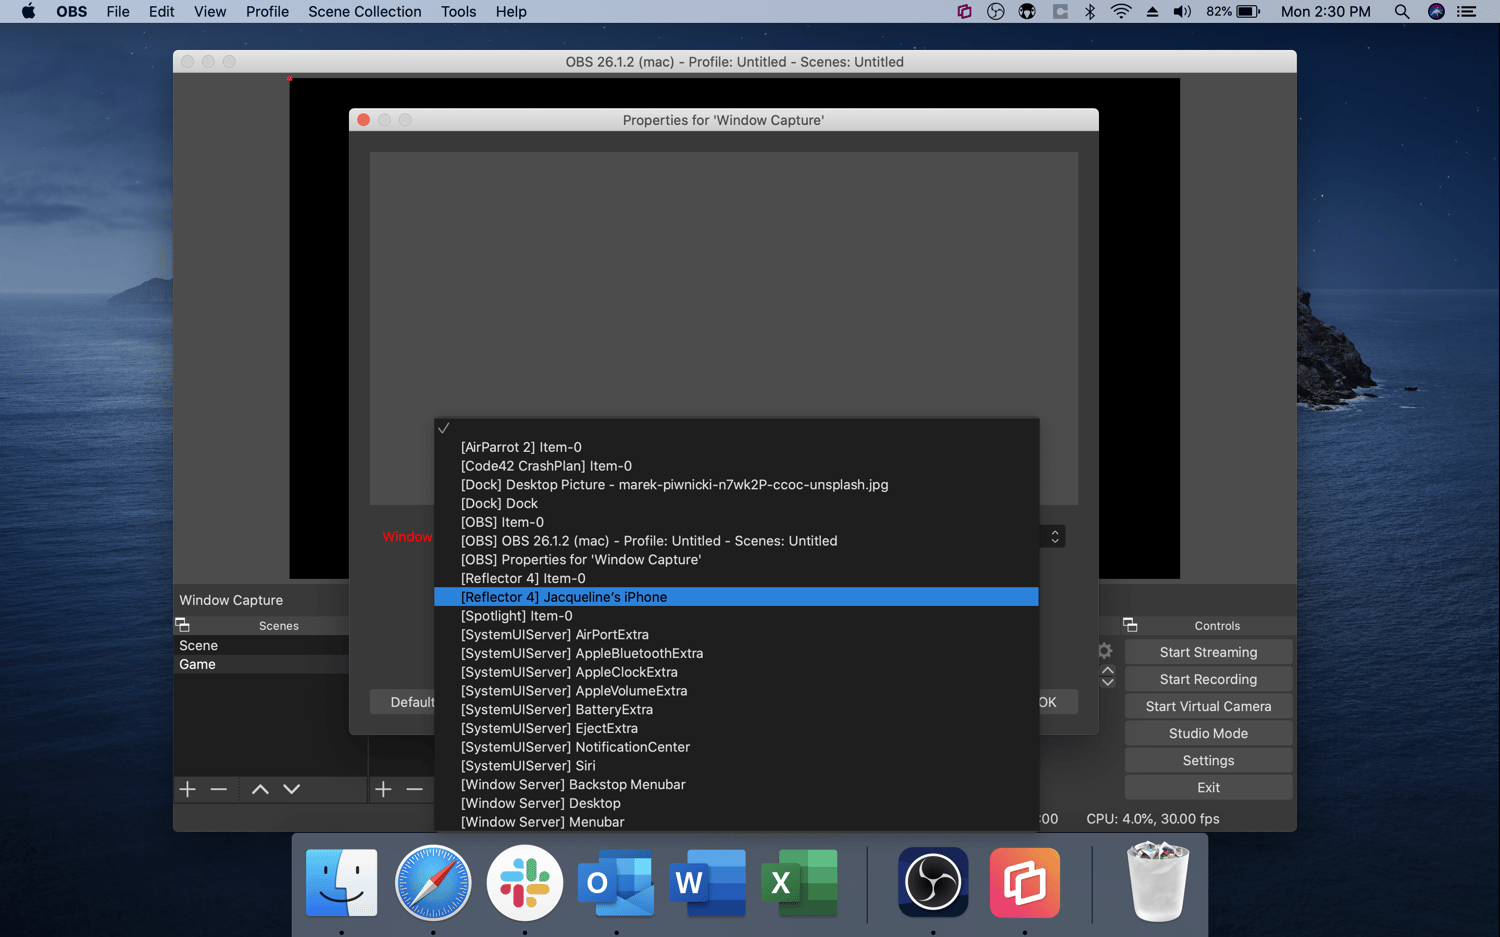1500x937 pixels.
Task: Move scene up with the up arrow icon
Action: point(259,789)
